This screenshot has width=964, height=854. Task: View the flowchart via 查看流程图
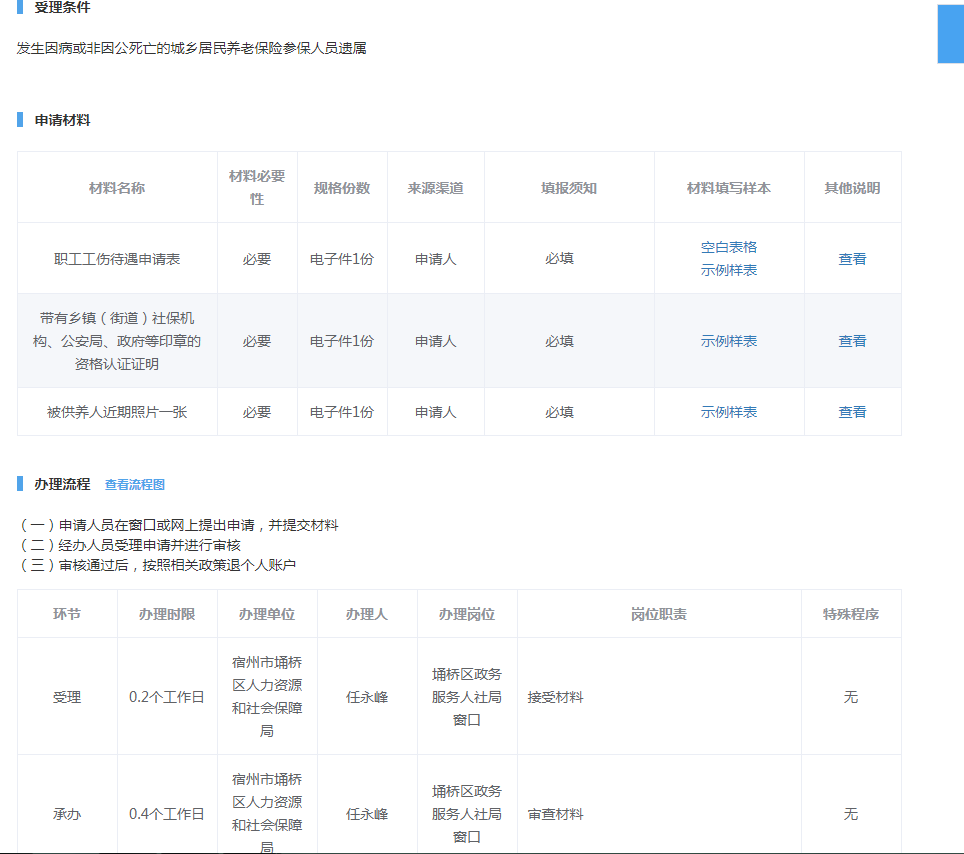[135, 485]
